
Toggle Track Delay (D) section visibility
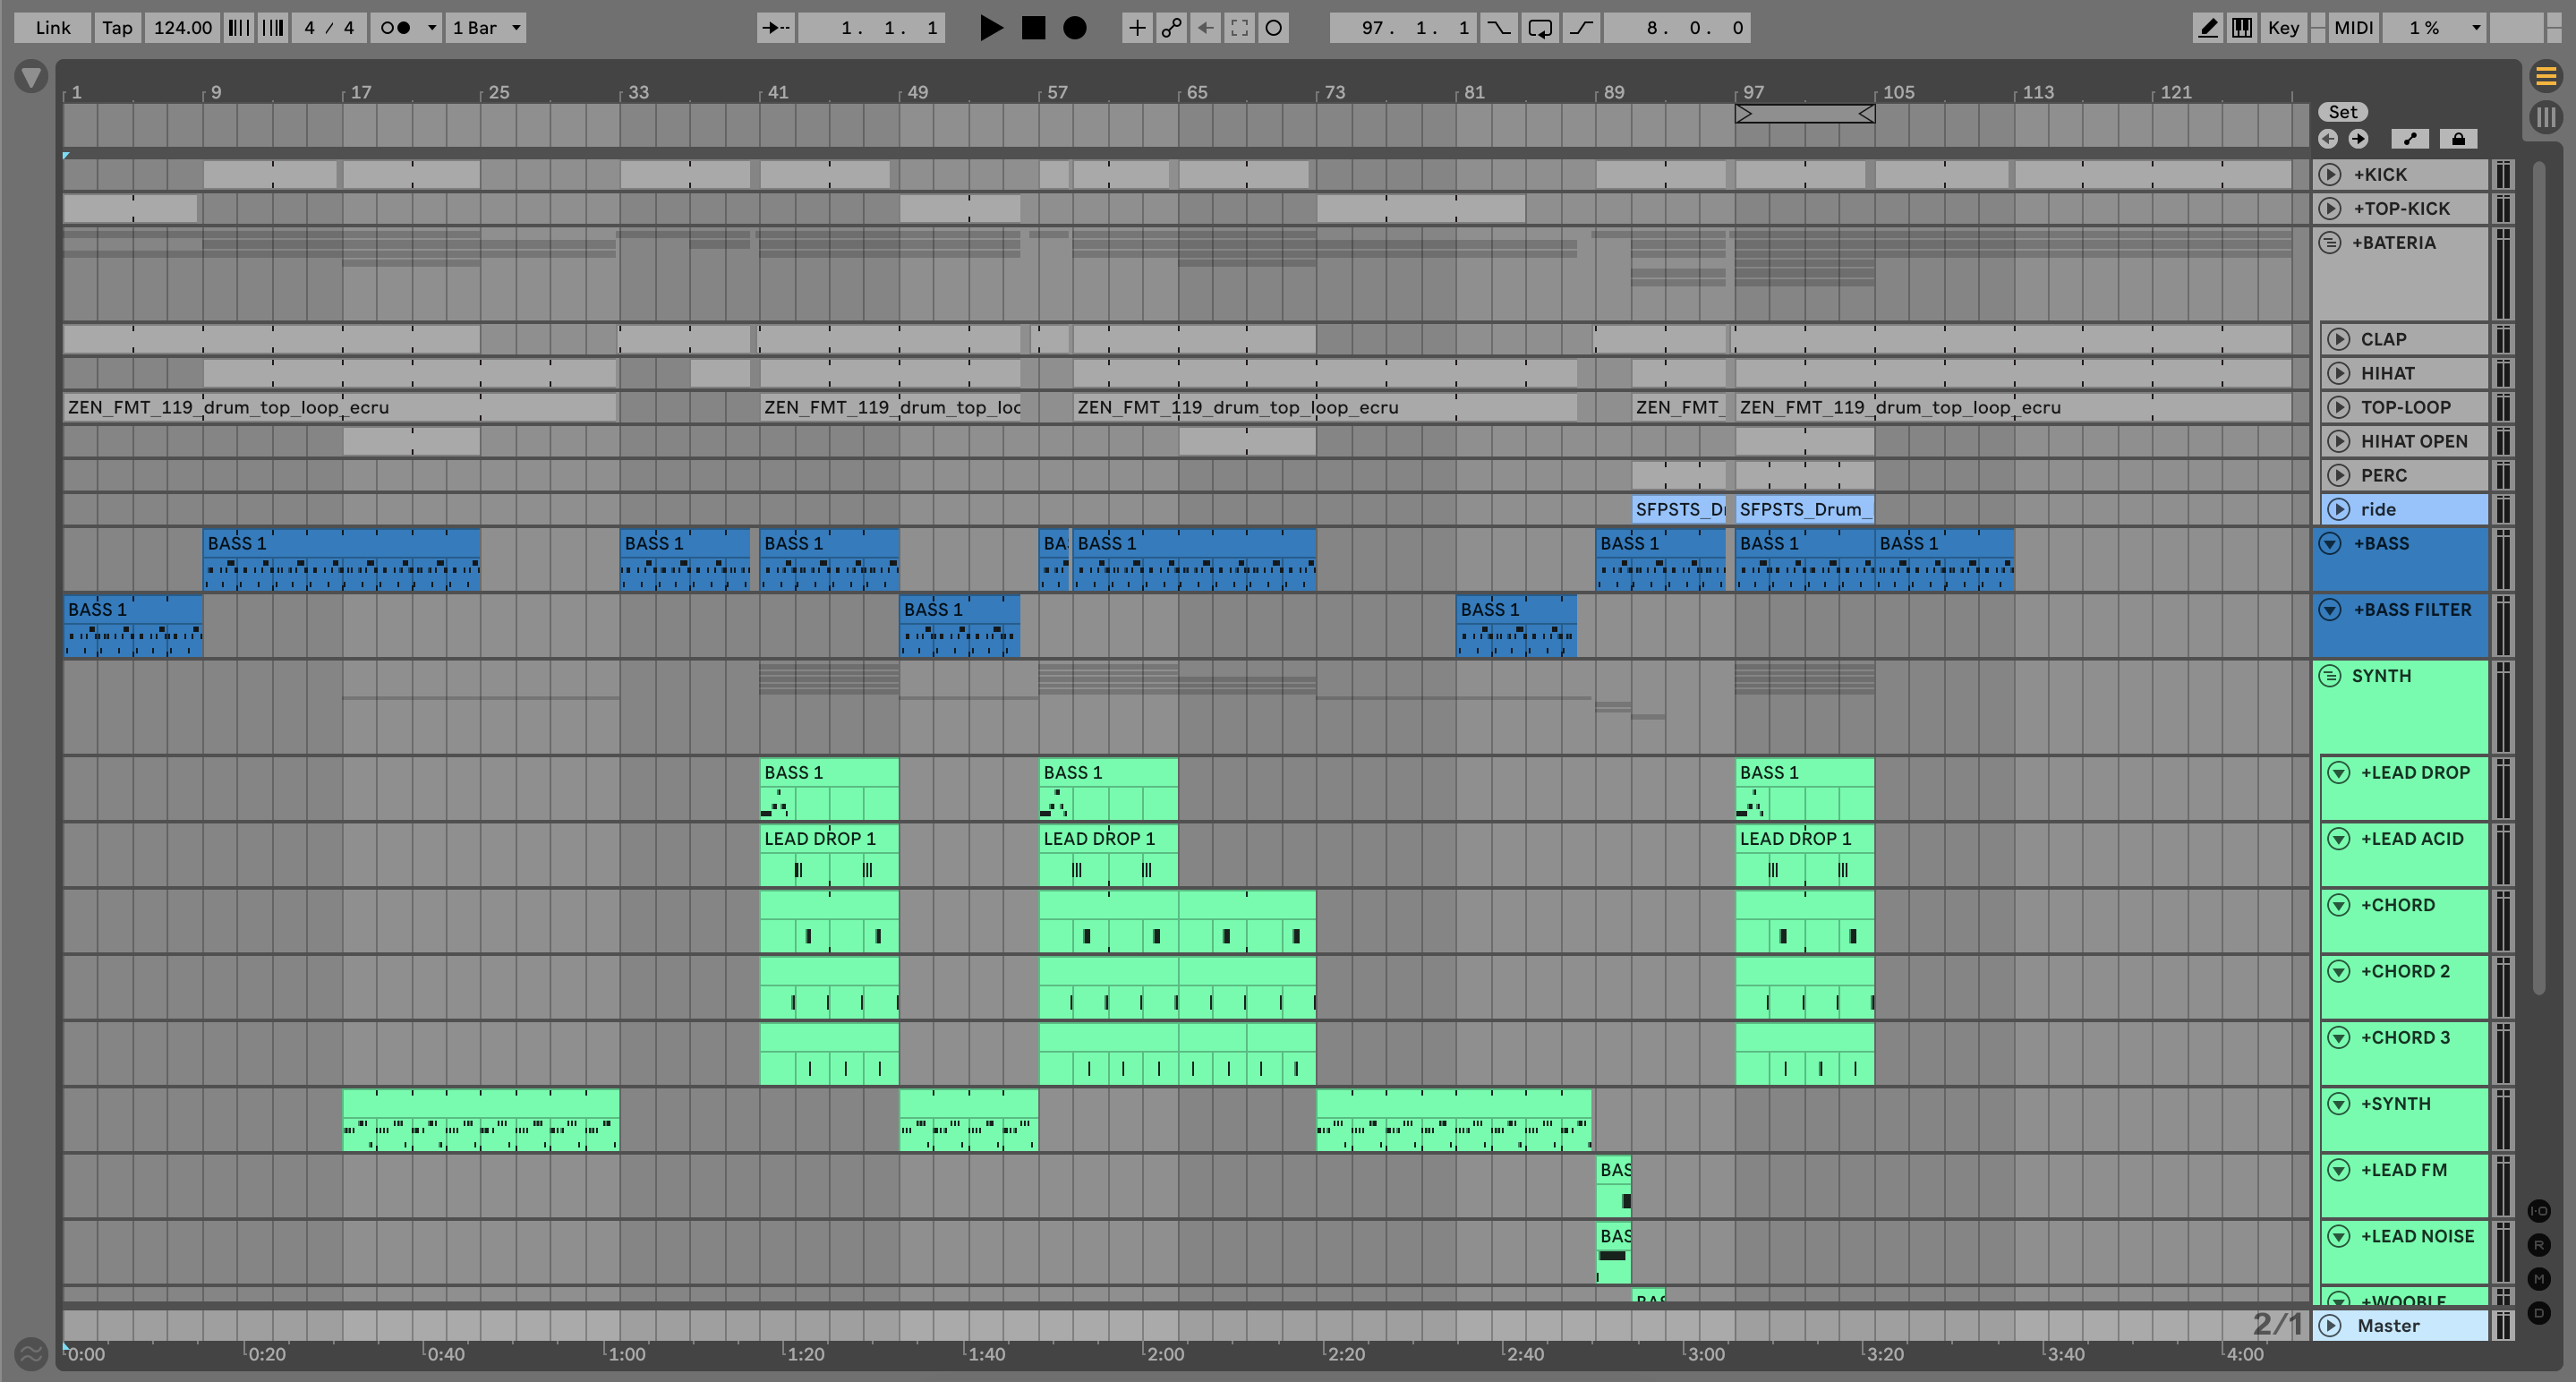(x=2539, y=1312)
